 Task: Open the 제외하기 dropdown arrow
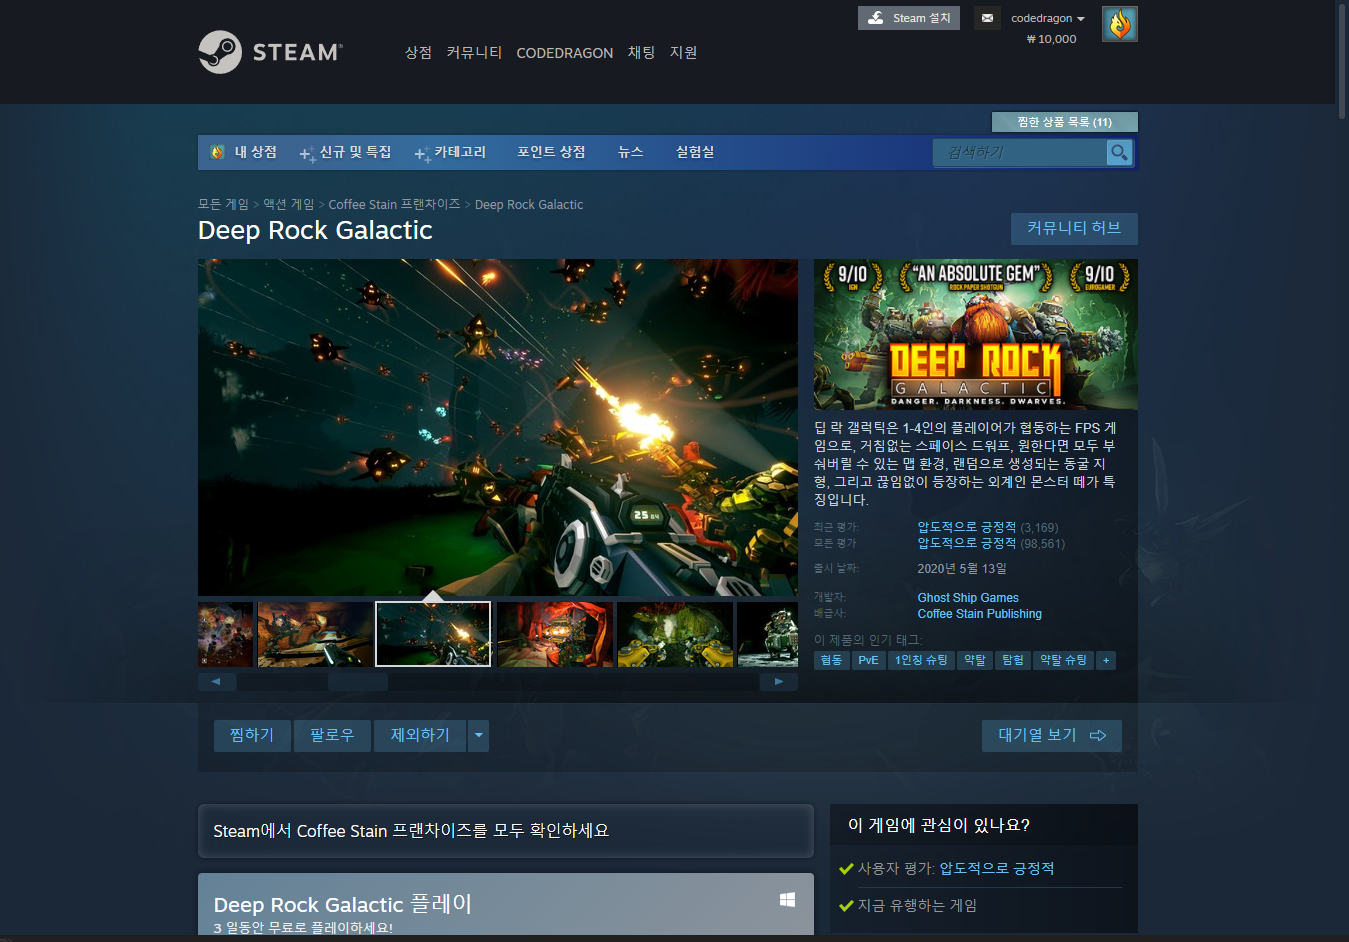tap(479, 735)
